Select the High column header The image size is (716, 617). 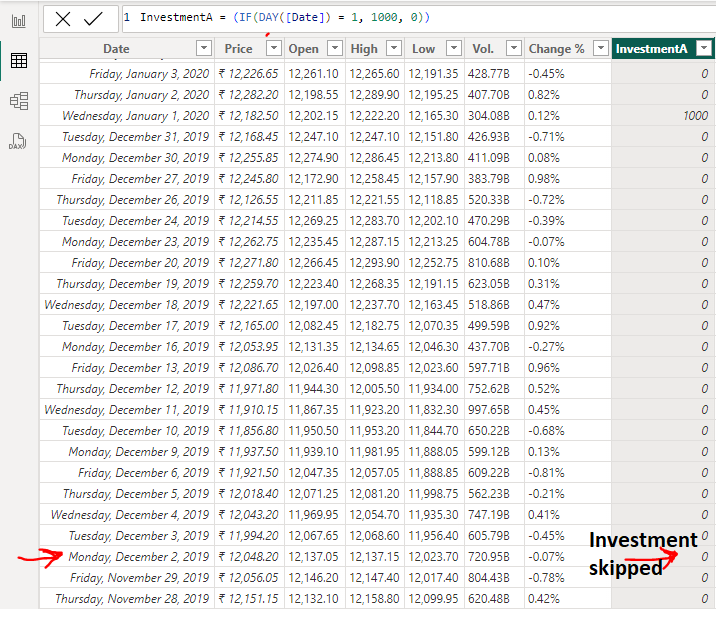click(364, 48)
